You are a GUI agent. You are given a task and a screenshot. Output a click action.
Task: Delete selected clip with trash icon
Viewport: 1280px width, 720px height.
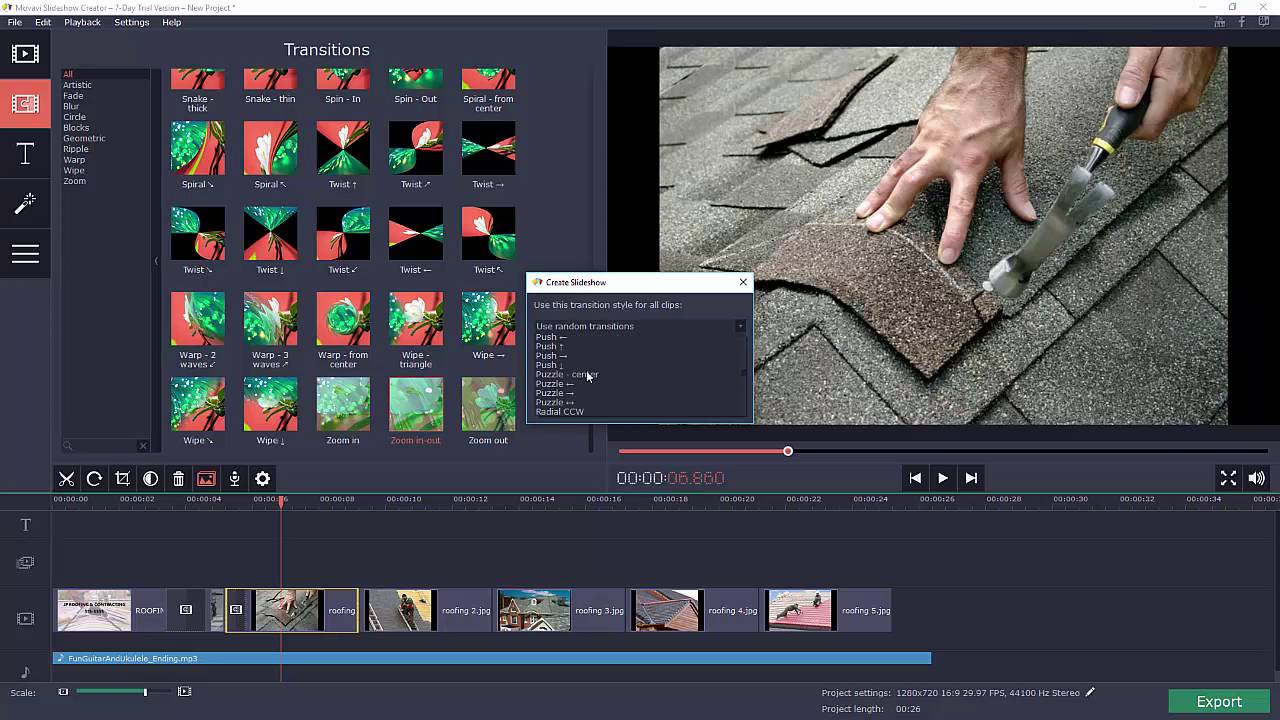pyautogui.click(x=178, y=479)
